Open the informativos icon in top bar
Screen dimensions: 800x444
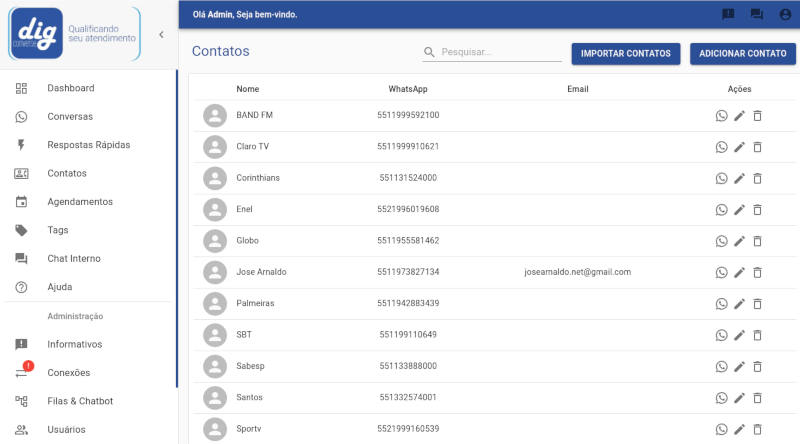729,14
